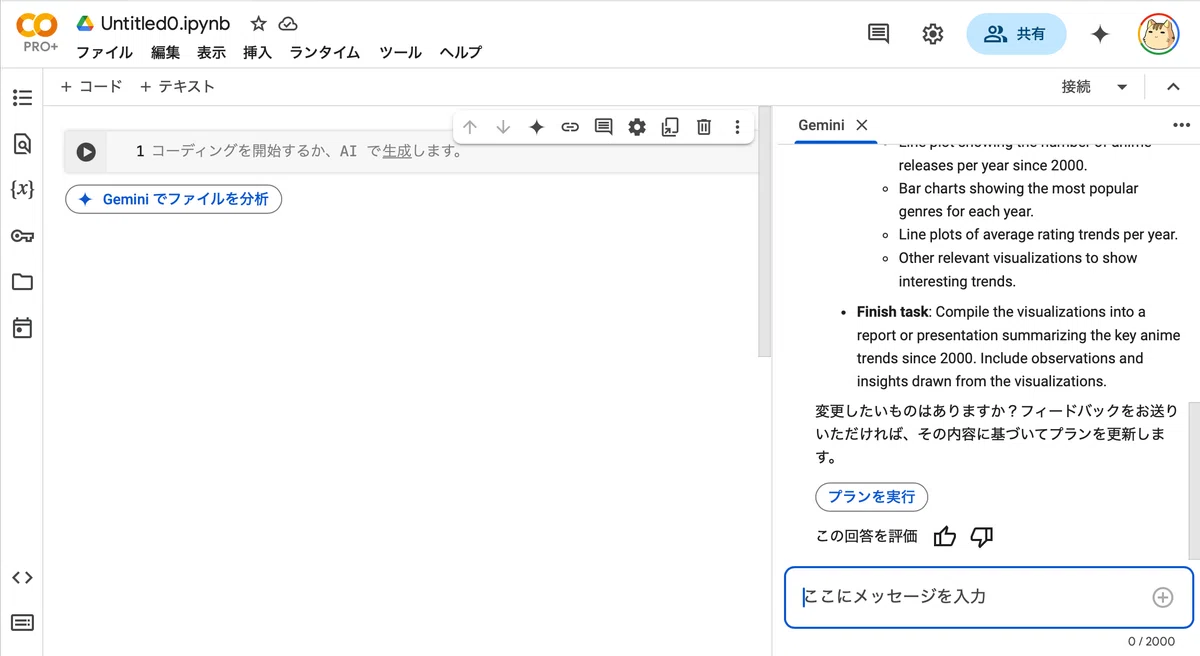This screenshot has height=656, width=1200.
Task: Star the Untitled0.ipynb notebook
Action: click(x=258, y=24)
